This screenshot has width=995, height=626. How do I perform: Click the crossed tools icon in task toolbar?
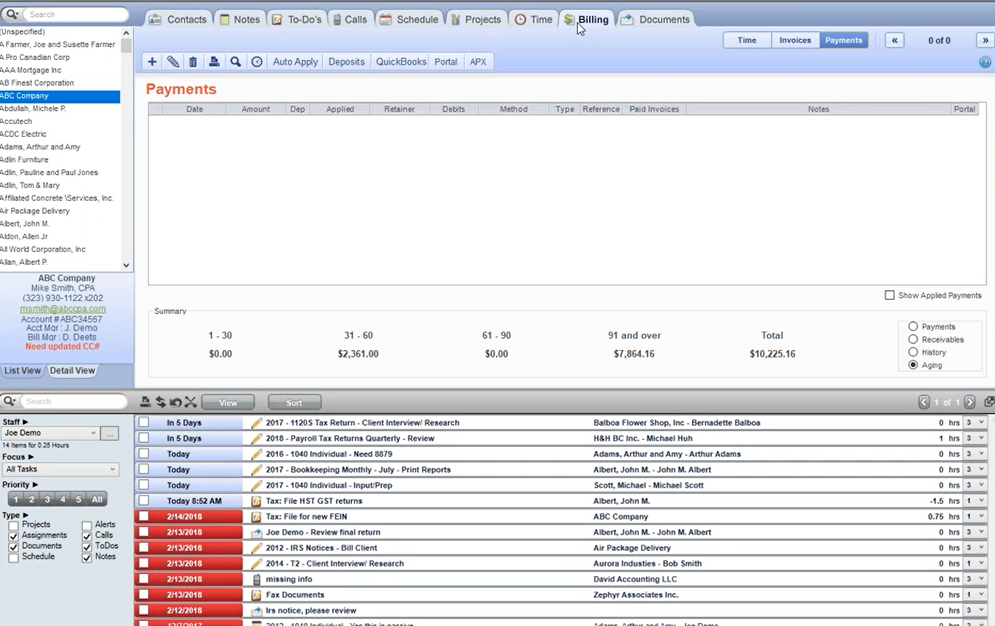click(x=190, y=401)
